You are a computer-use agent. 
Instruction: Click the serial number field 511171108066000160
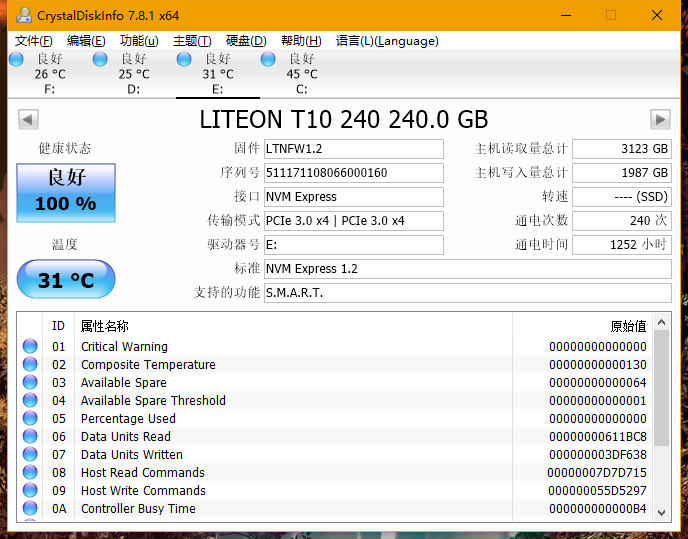point(354,173)
